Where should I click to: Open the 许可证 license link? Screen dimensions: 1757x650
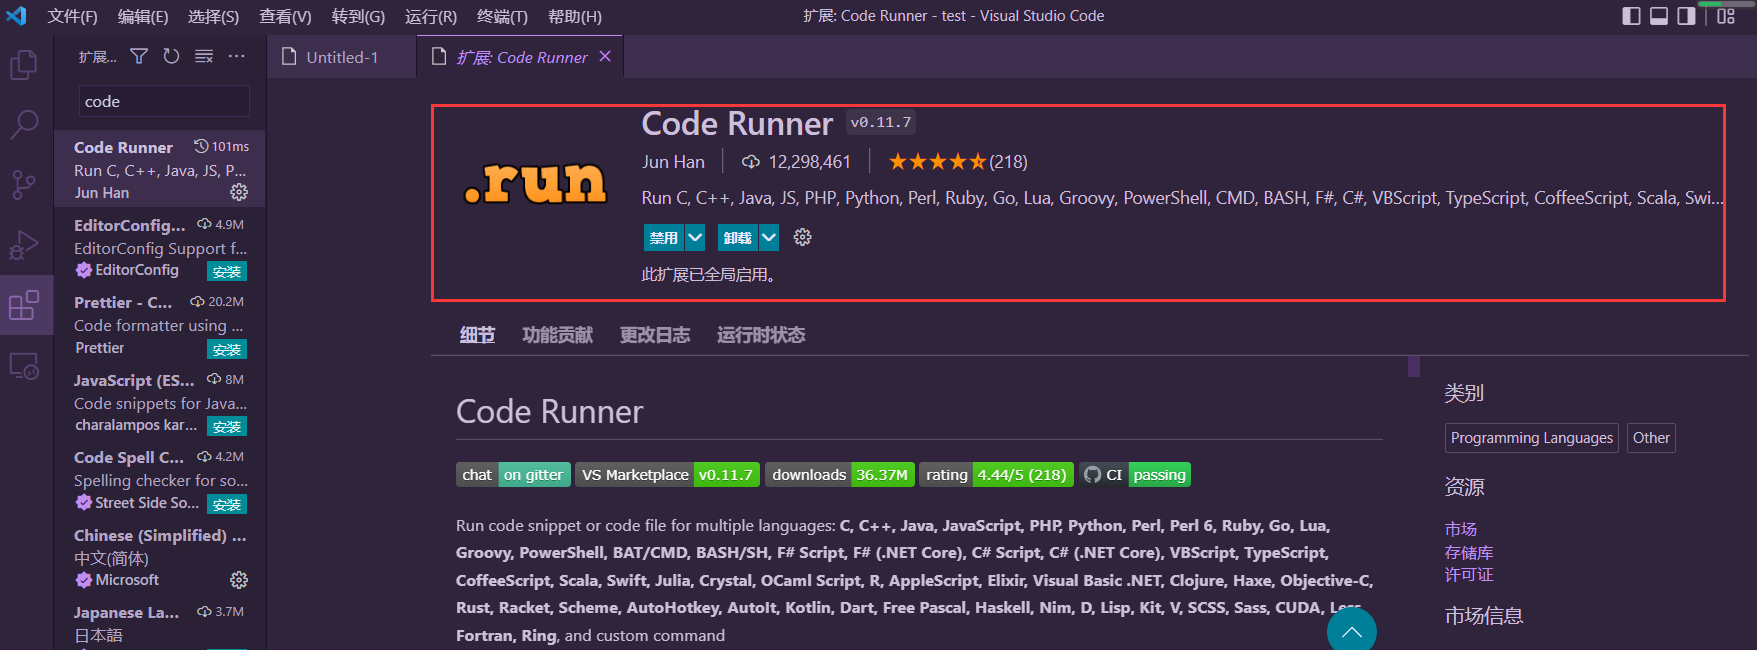pyautogui.click(x=1468, y=575)
